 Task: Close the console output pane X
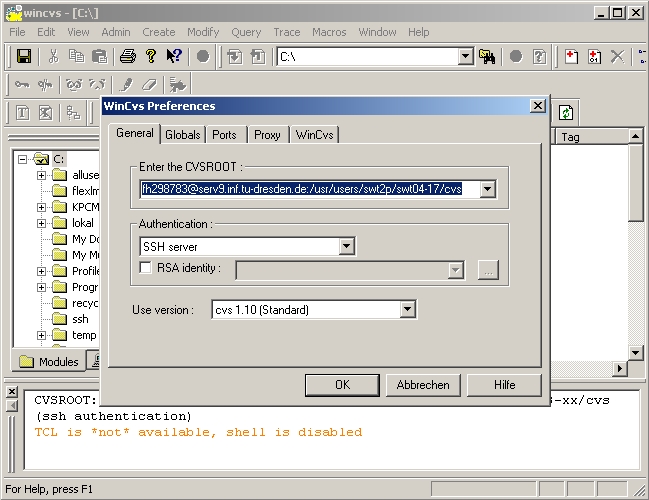click(x=12, y=391)
